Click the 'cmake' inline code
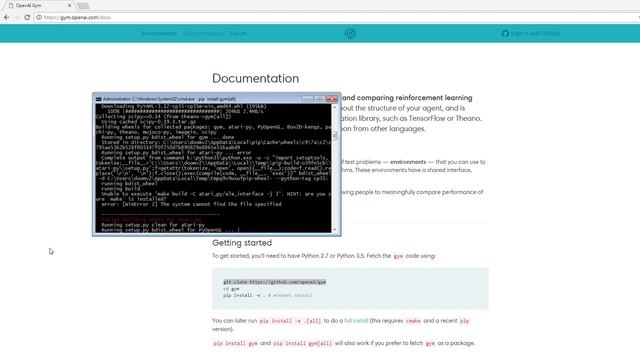This screenshot has height=360, width=640. click(413, 321)
